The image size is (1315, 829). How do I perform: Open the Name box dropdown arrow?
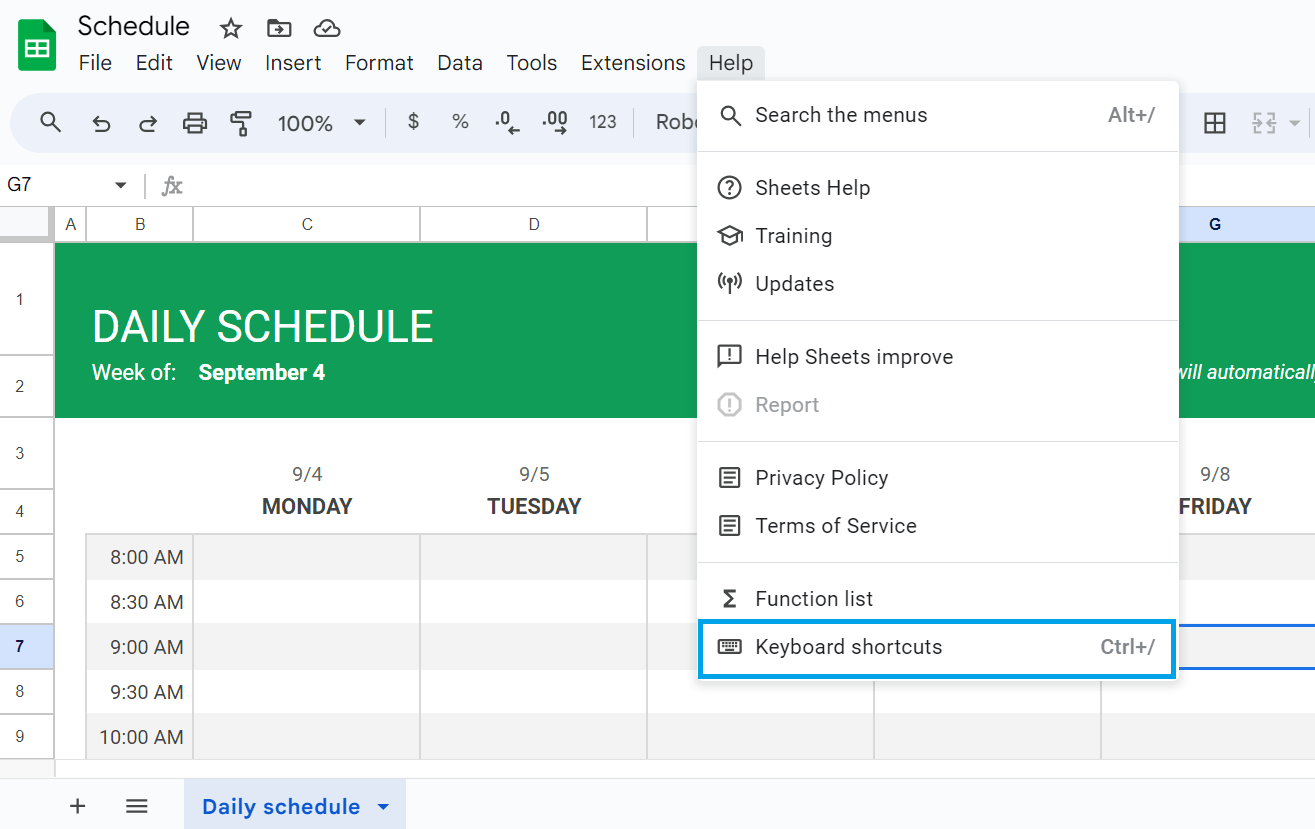pyautogui.click(x=121, y=185)
